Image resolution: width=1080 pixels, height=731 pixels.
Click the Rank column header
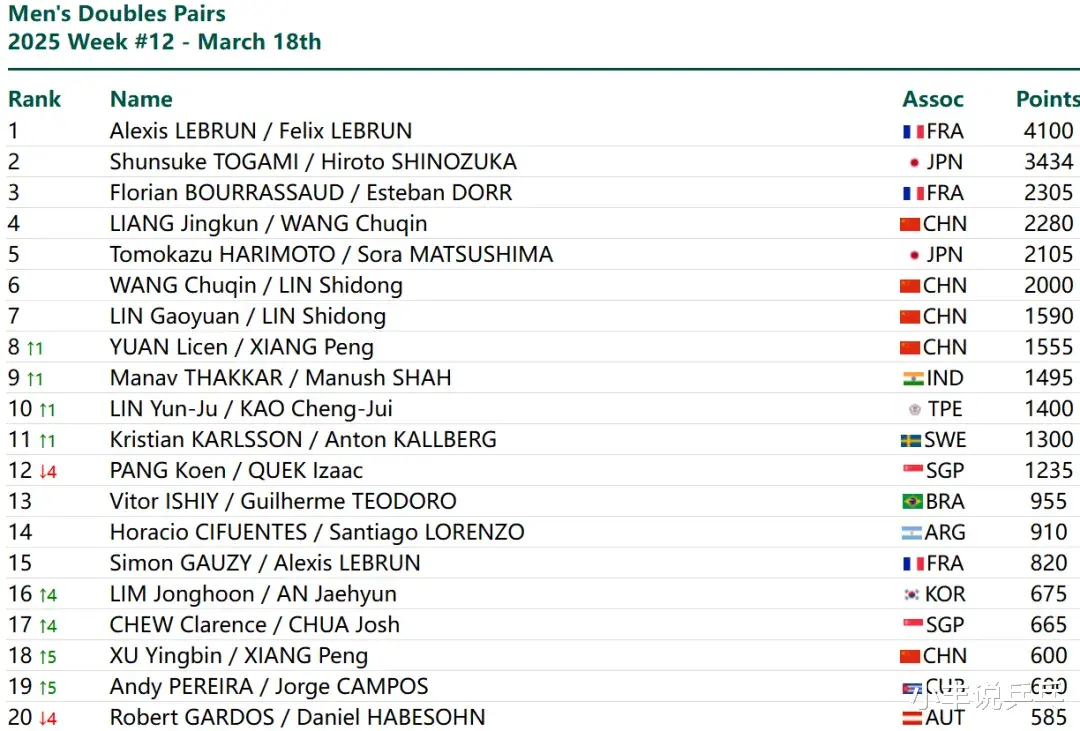pos(34,99)
